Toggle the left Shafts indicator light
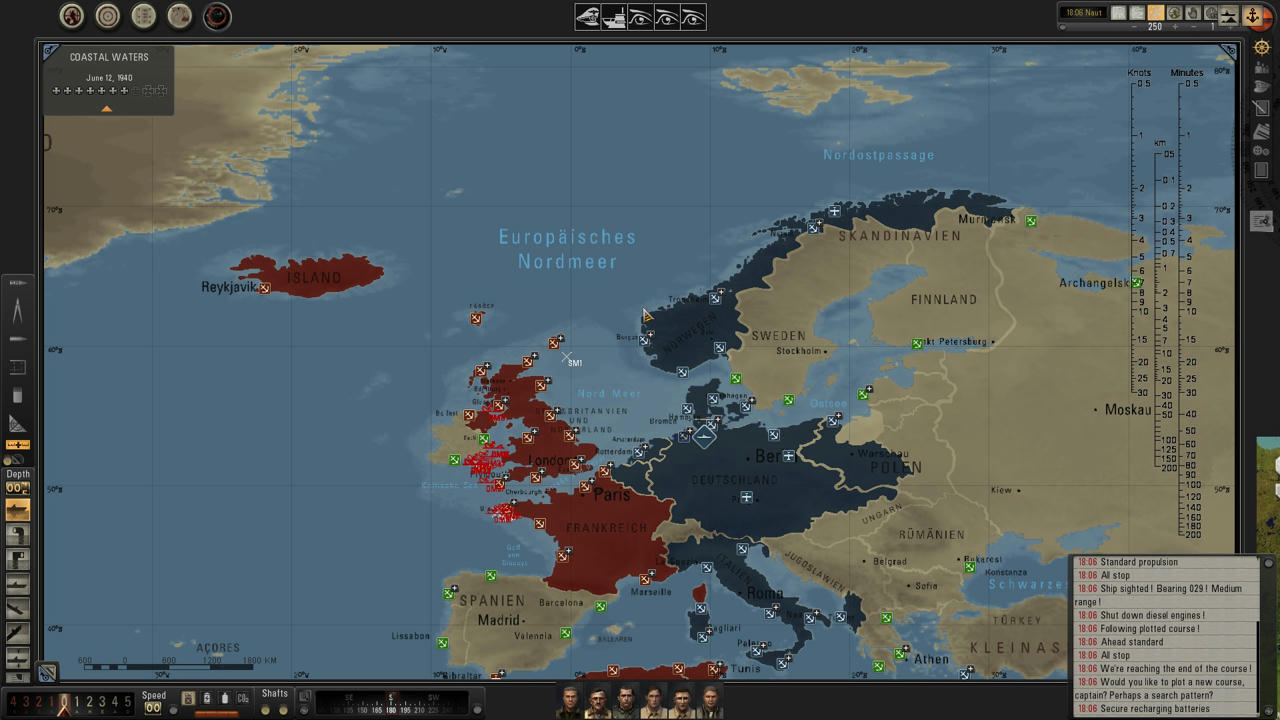 tap(265, 710)
